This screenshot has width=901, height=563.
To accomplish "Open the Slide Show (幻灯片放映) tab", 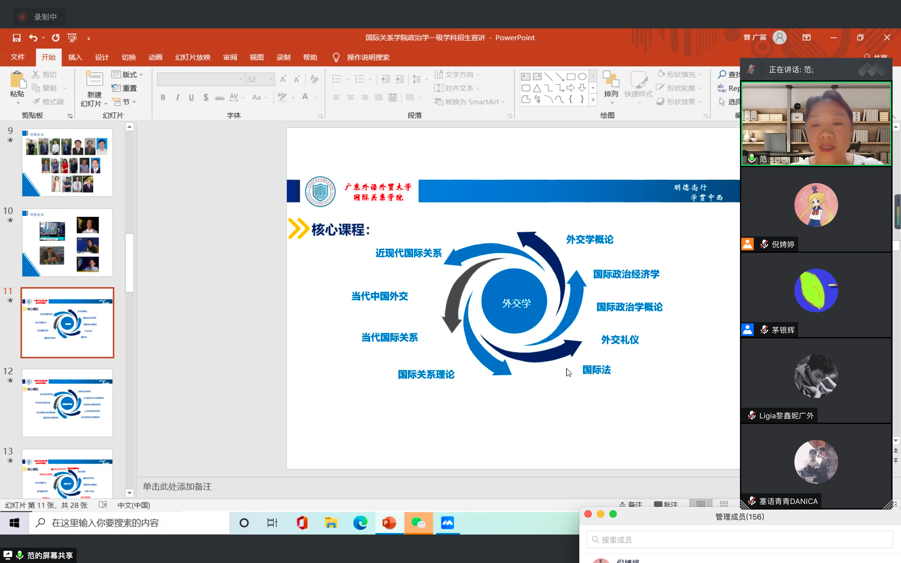I will (x=192, y=58).
